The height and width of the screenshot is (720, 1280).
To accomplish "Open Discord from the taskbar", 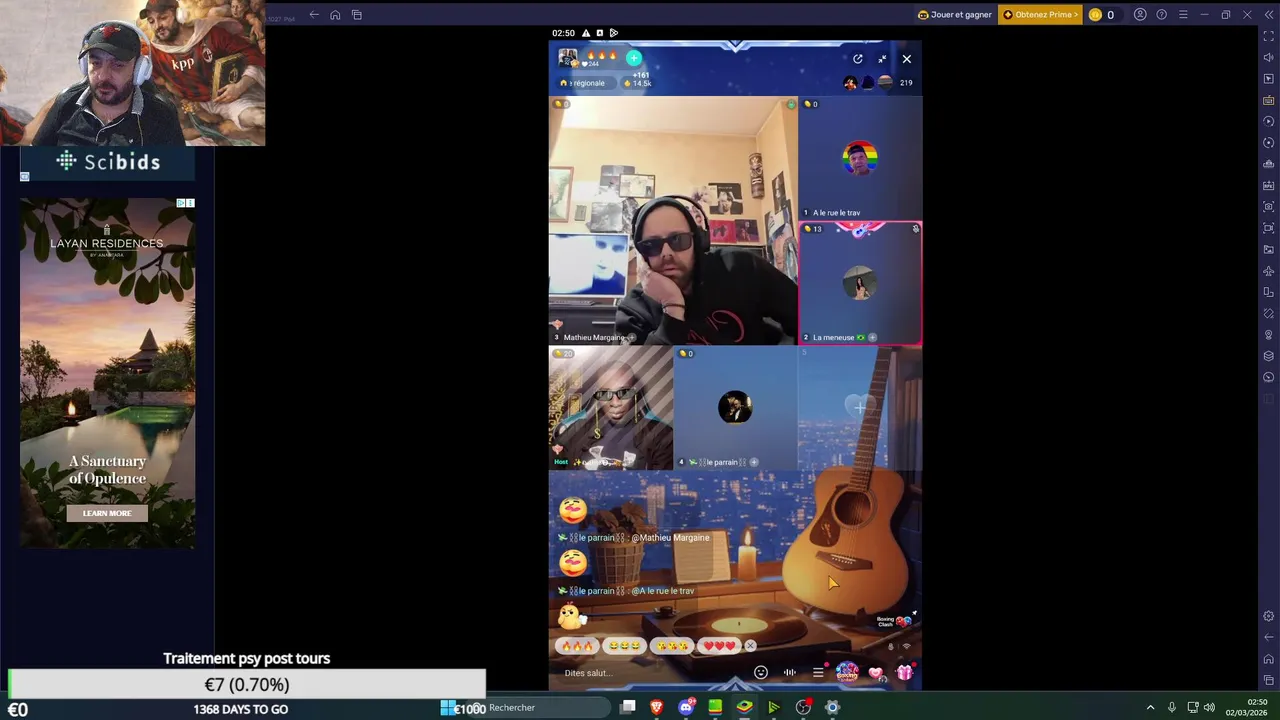I will point(686,708).
